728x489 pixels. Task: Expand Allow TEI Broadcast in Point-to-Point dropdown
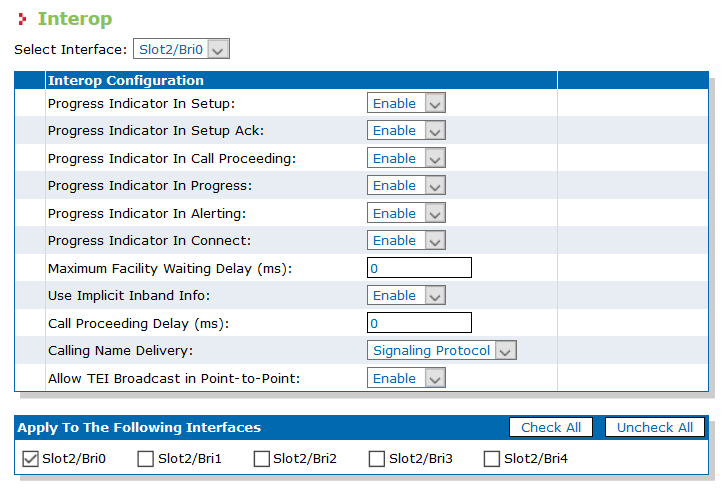pos(406,378)
